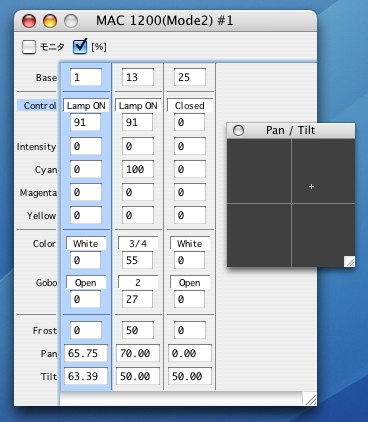Click Tilt field in second column
368x422 pixels.
(x=138, y=376)
